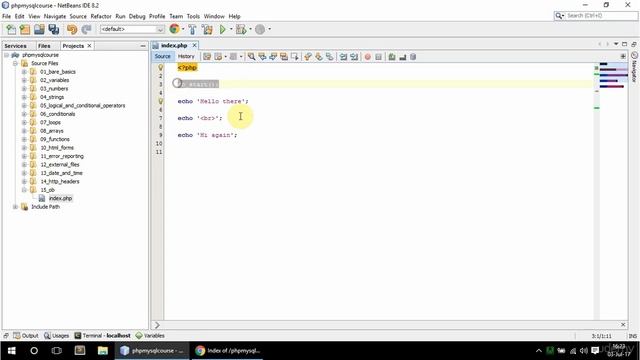Click the volume icon in the system tray
This screenshot has height=360, width=640.
pos(584,351)
